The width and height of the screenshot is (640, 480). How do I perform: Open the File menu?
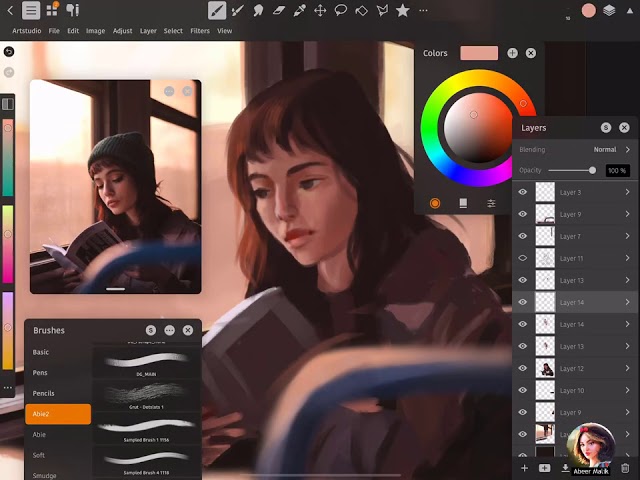pos(54,31)
